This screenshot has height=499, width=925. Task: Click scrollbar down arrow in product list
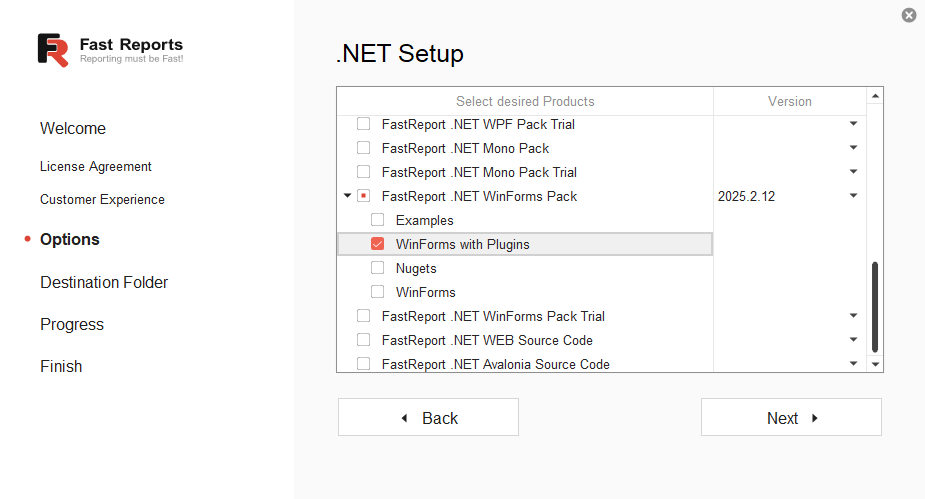click(x=875, y=364)
